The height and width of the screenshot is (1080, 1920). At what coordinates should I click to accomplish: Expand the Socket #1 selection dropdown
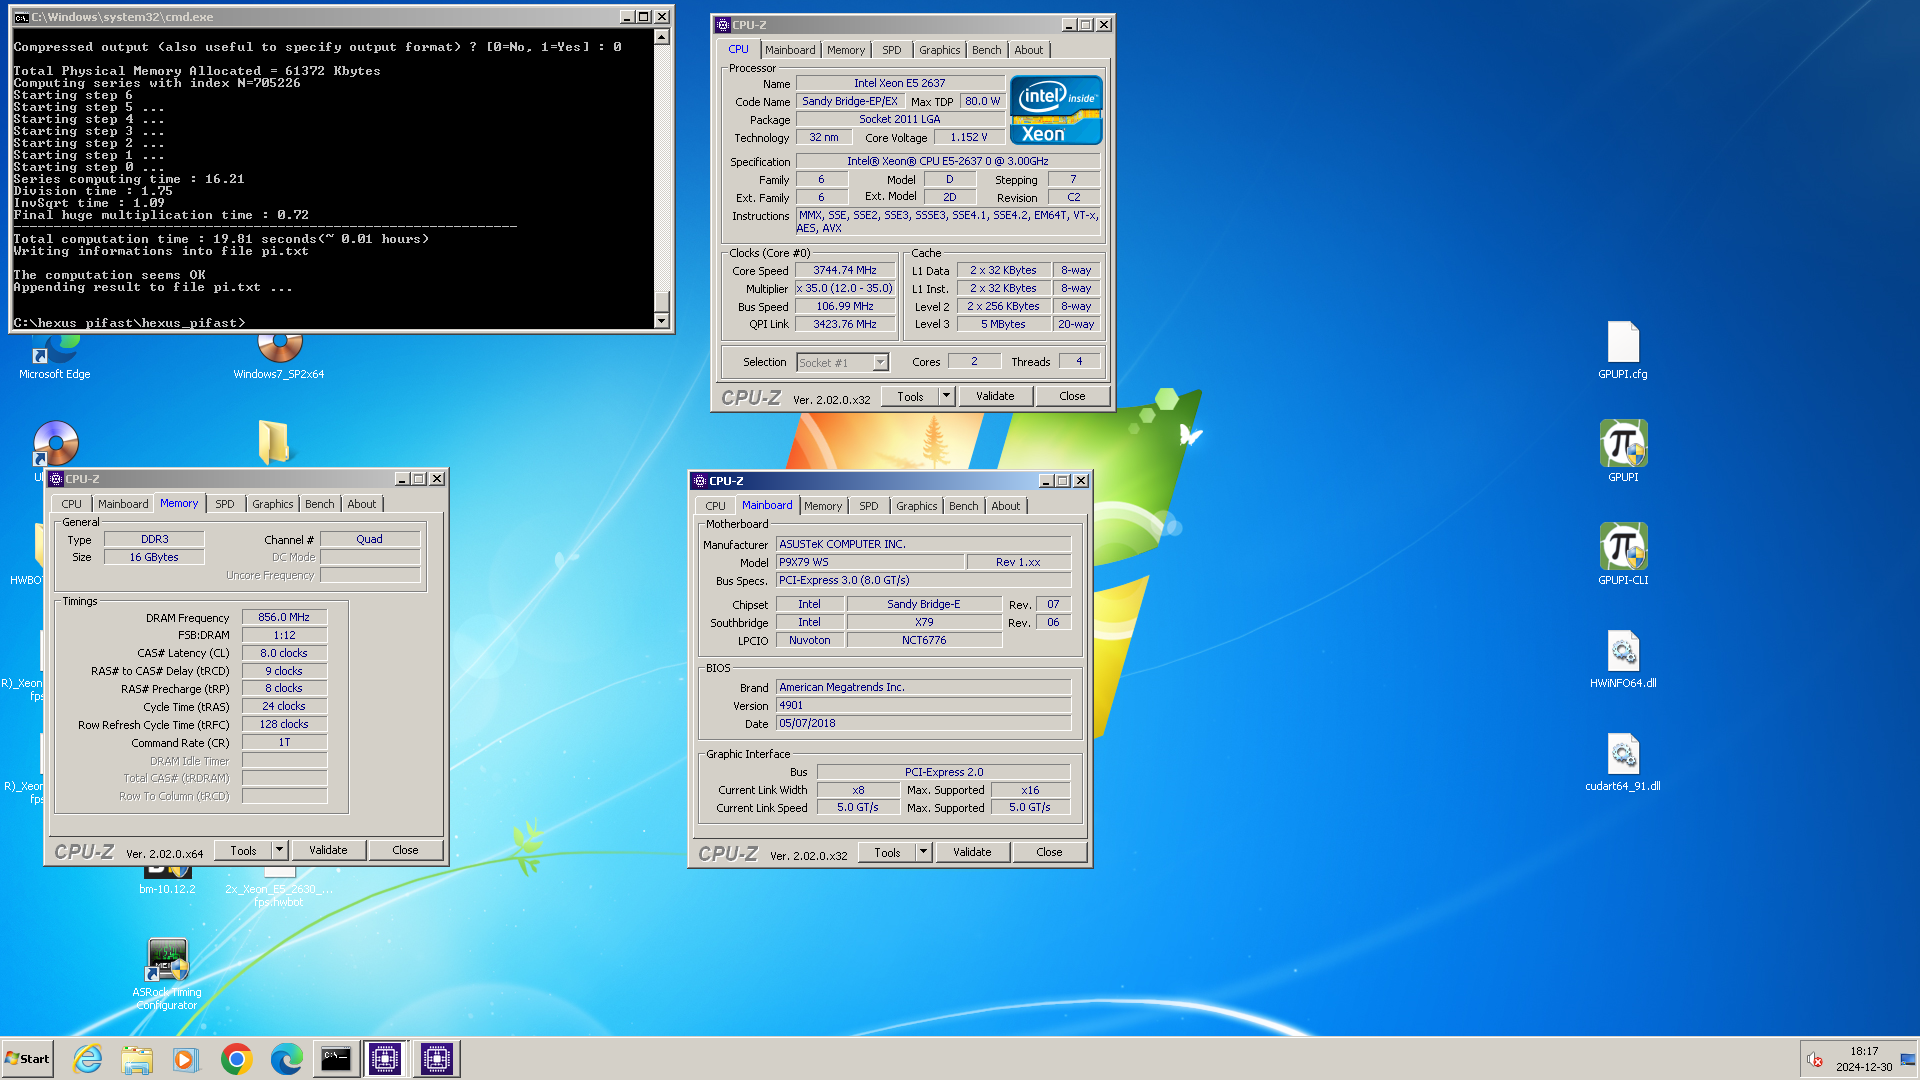881,362
